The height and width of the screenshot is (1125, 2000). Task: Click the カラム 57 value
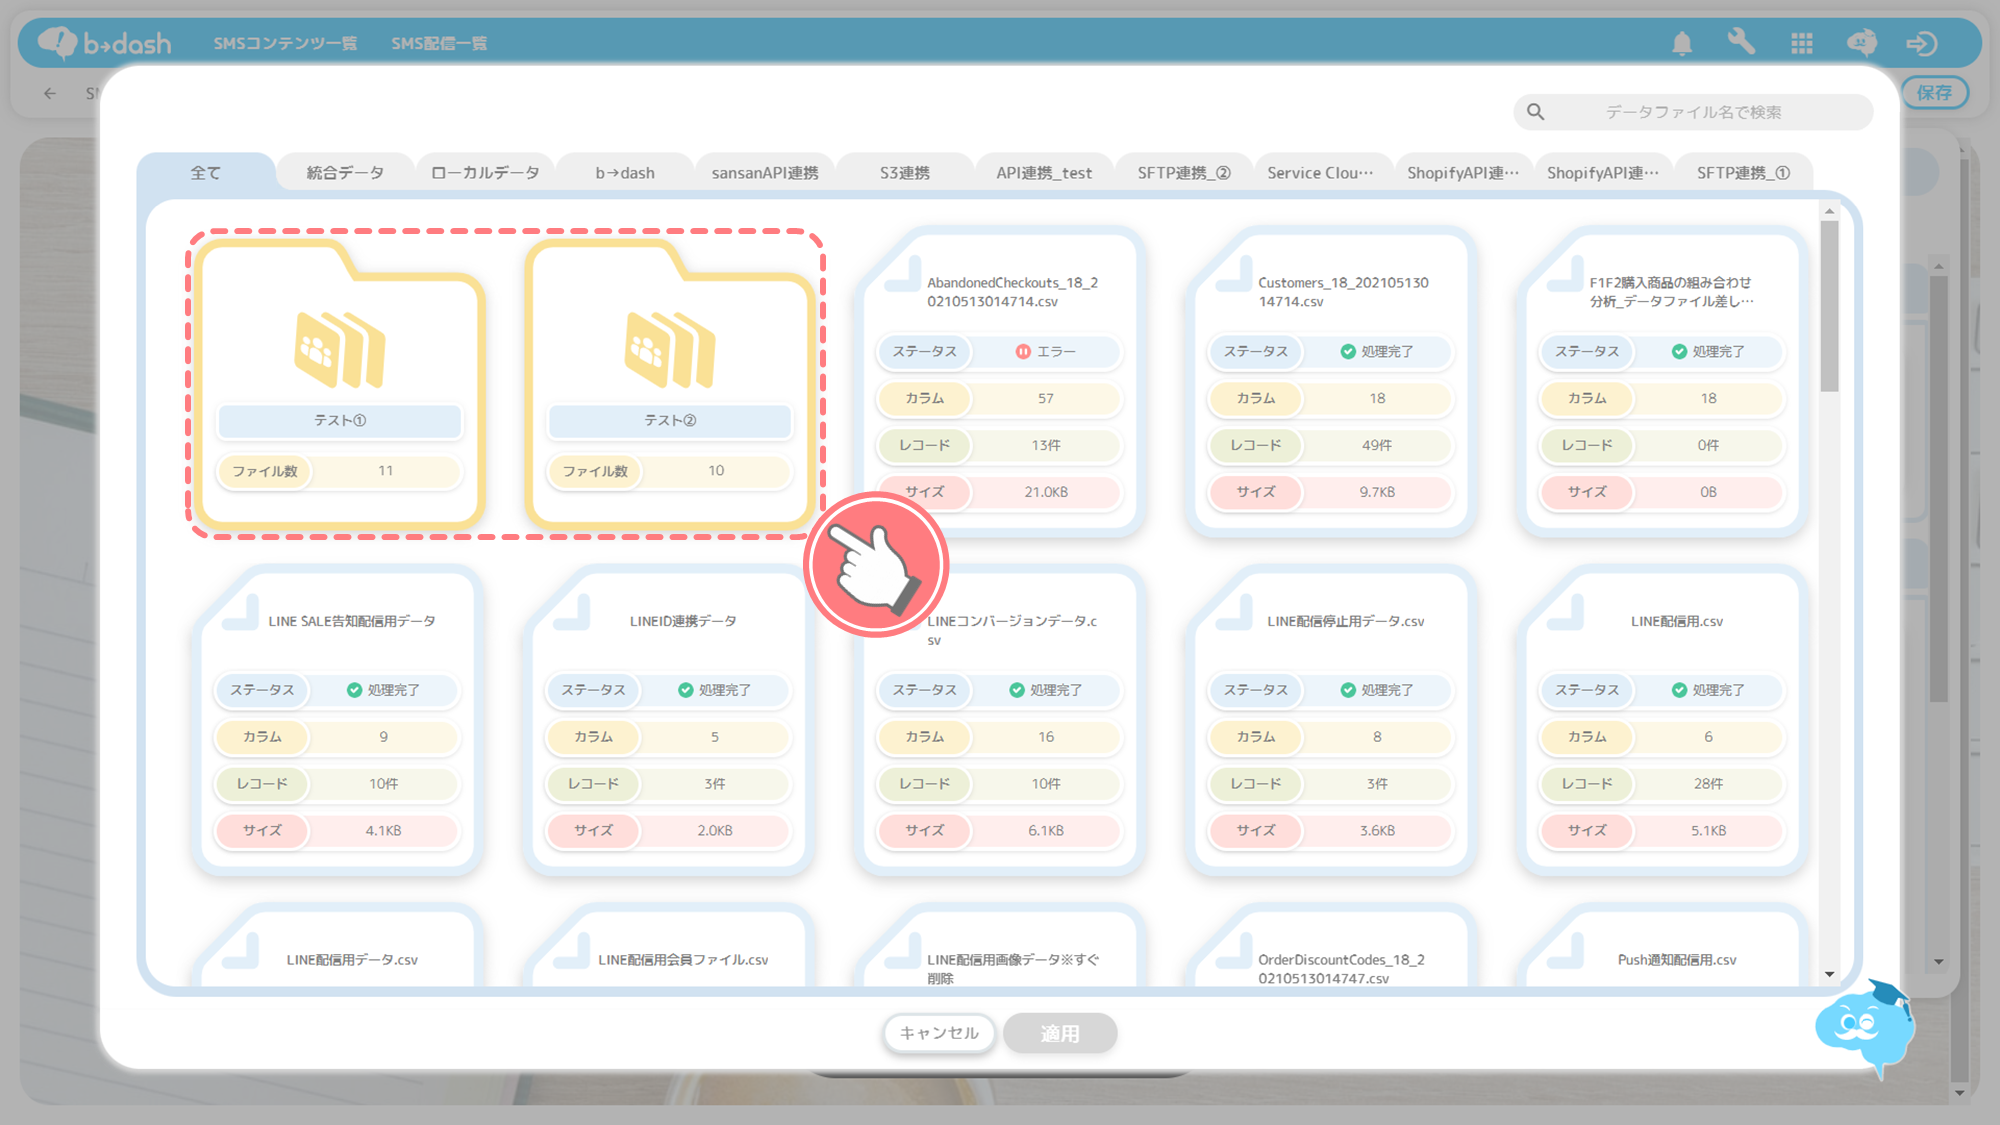tap(1046, 398)
